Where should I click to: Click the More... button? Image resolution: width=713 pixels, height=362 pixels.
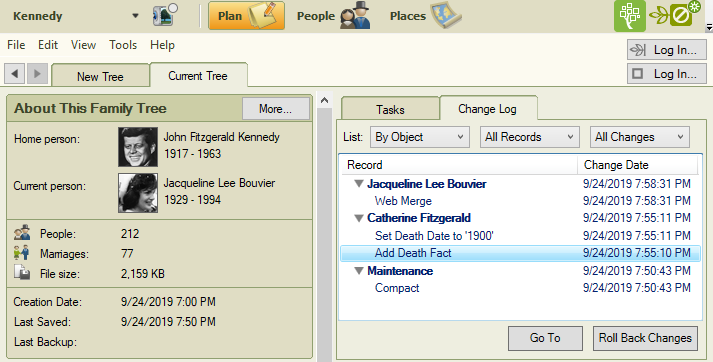pyautogui.click(x=276, y=109)
